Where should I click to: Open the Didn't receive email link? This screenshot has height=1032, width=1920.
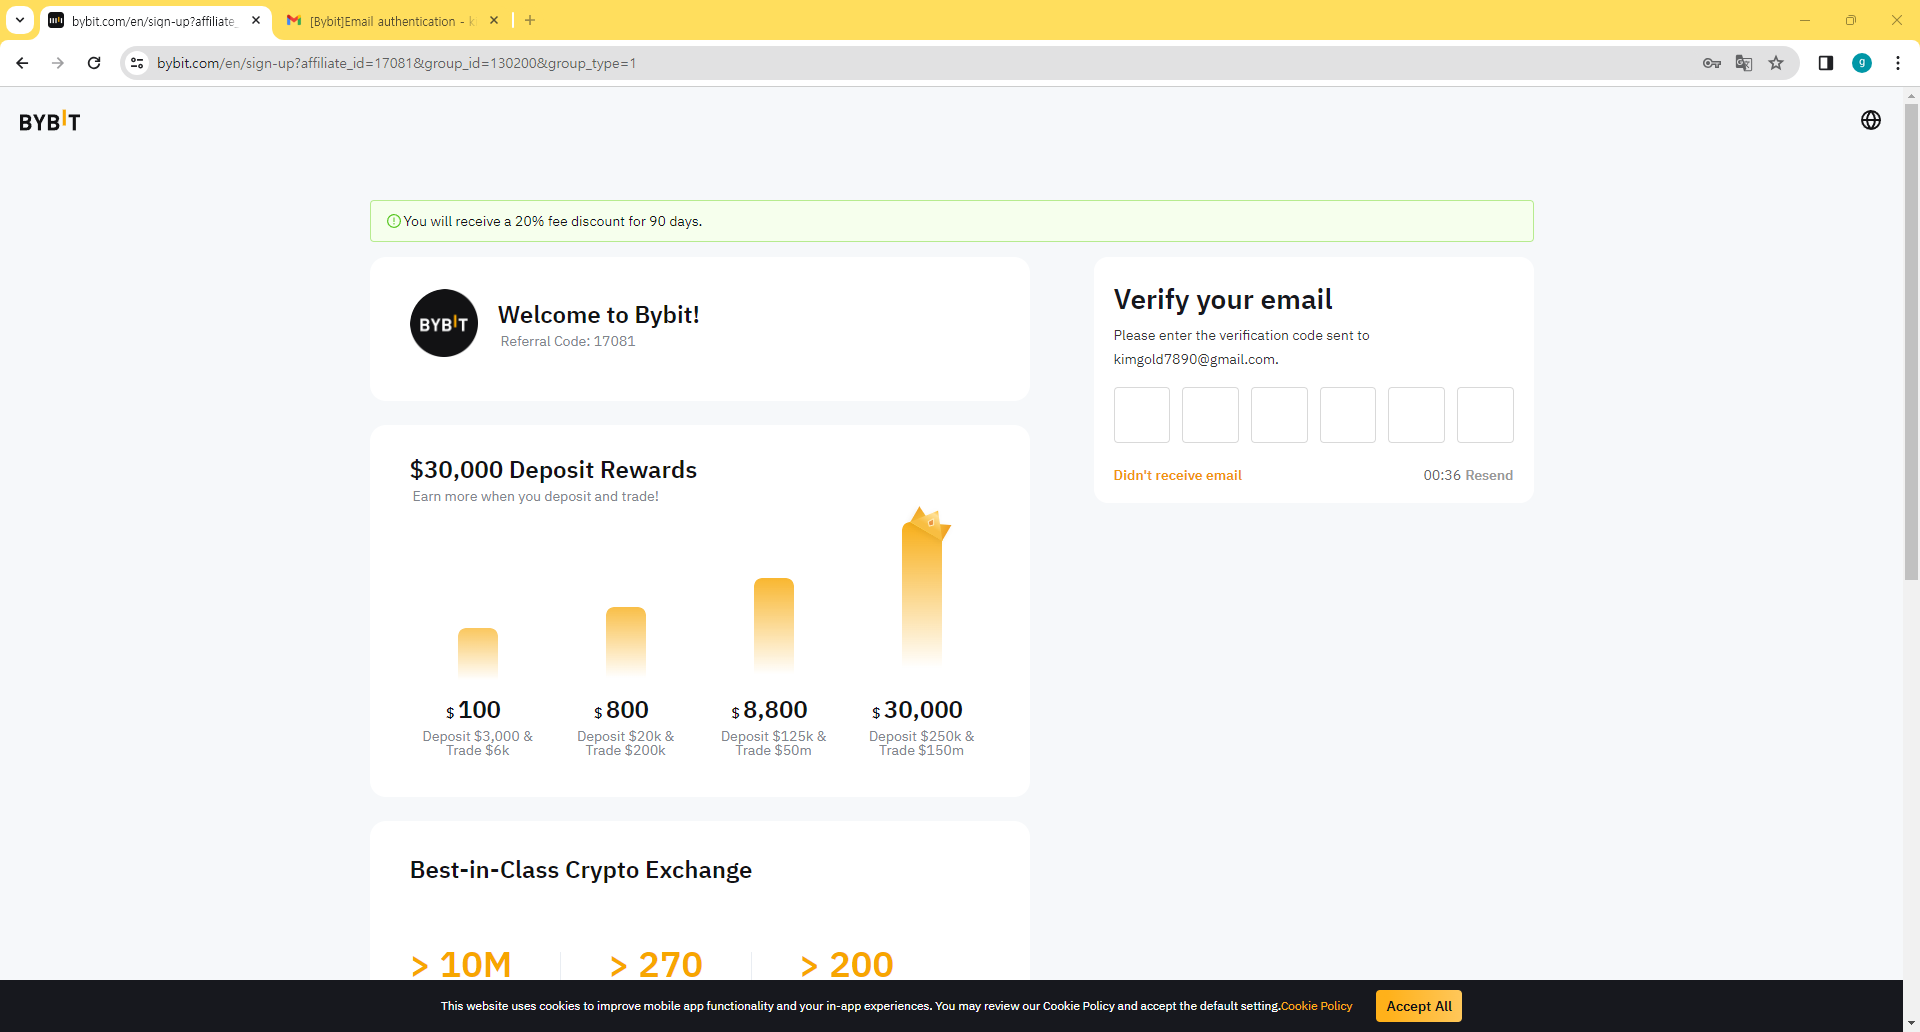(x=1177, y=475)
